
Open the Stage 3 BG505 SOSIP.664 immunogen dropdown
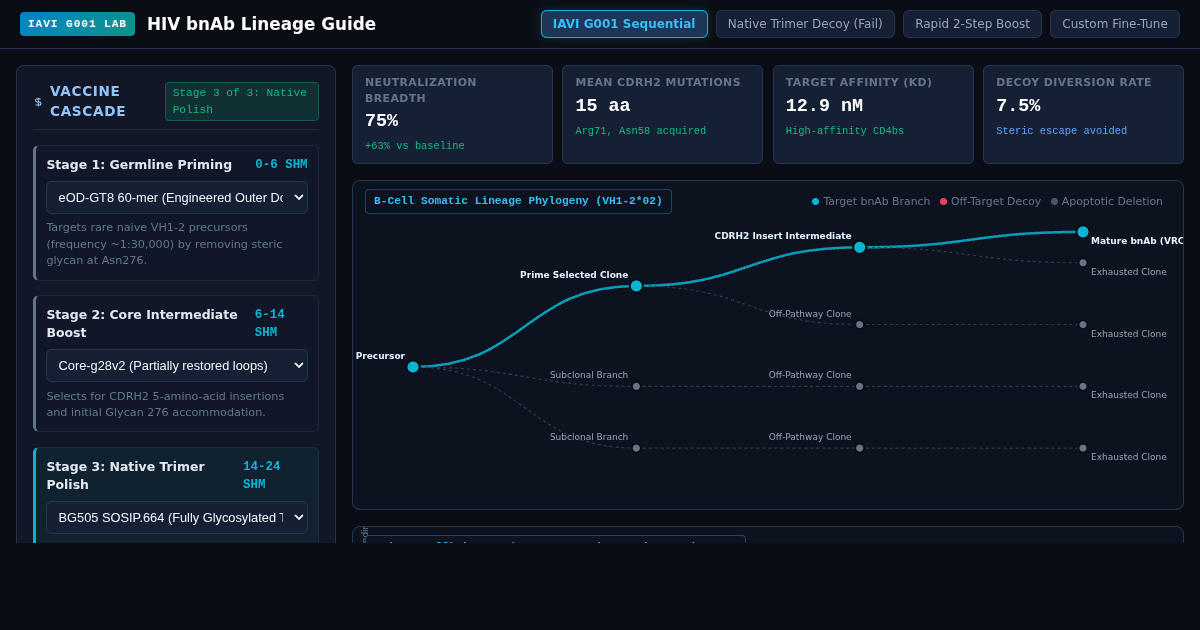pyautogui.click(x=177, y=517)
